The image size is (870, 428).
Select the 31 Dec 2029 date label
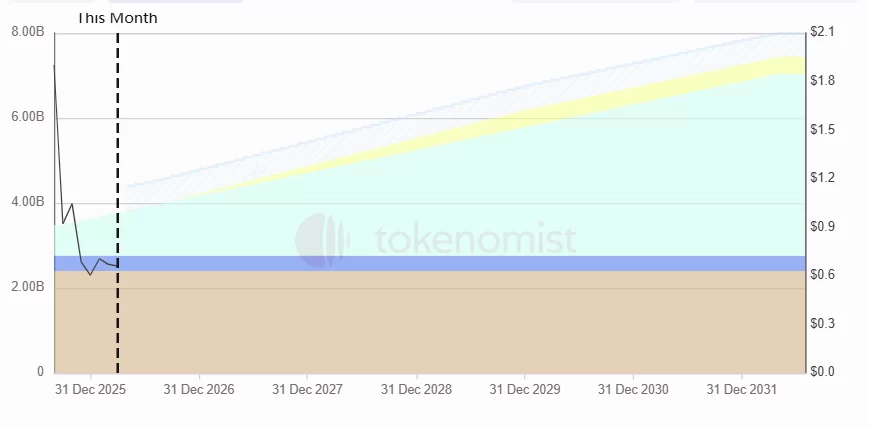525,389
